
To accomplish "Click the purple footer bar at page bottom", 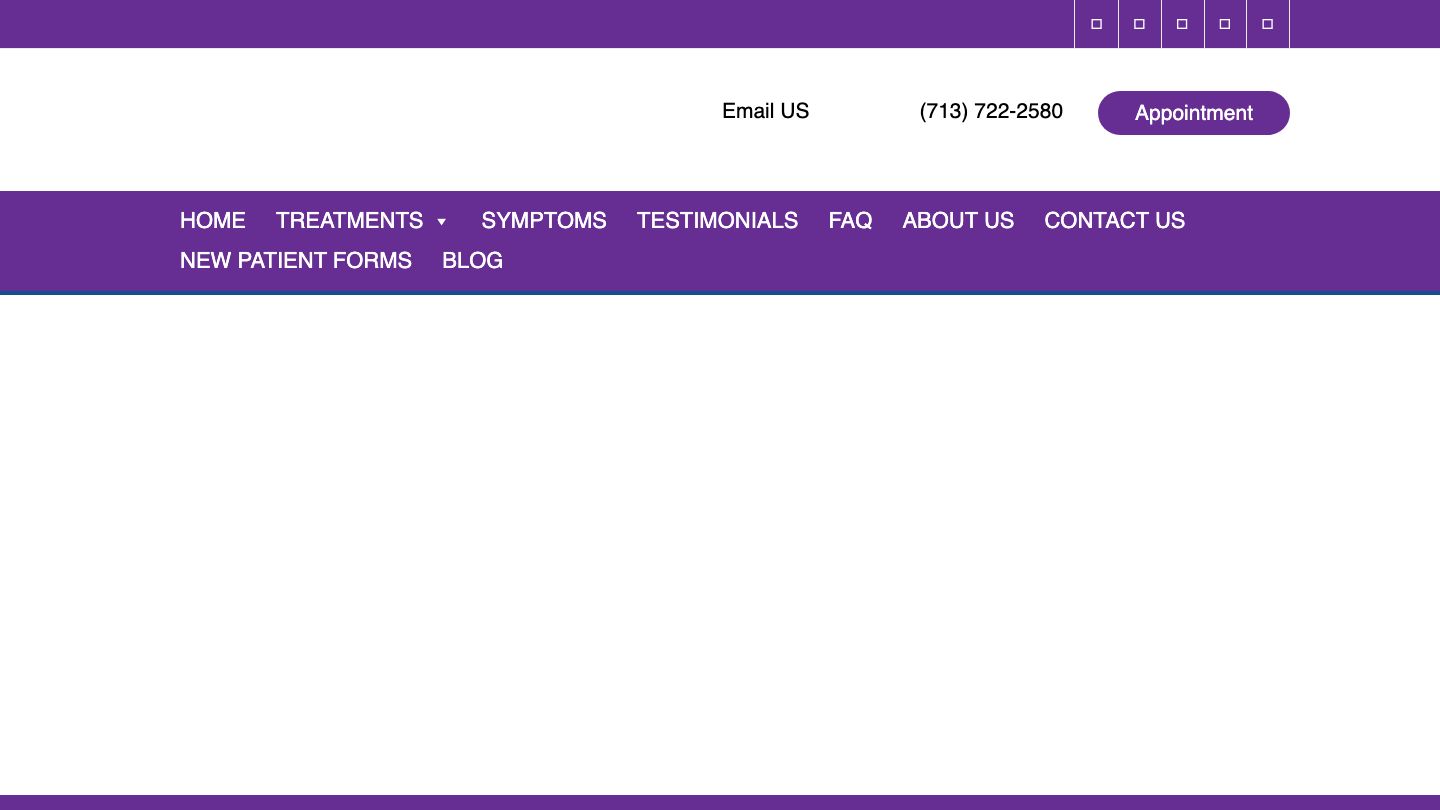I will pos(720,802).
